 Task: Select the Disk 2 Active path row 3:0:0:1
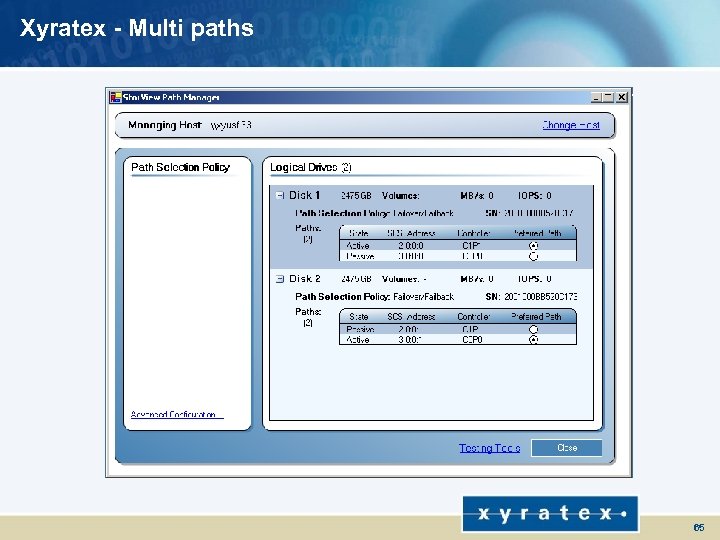(x=458, y=340)
